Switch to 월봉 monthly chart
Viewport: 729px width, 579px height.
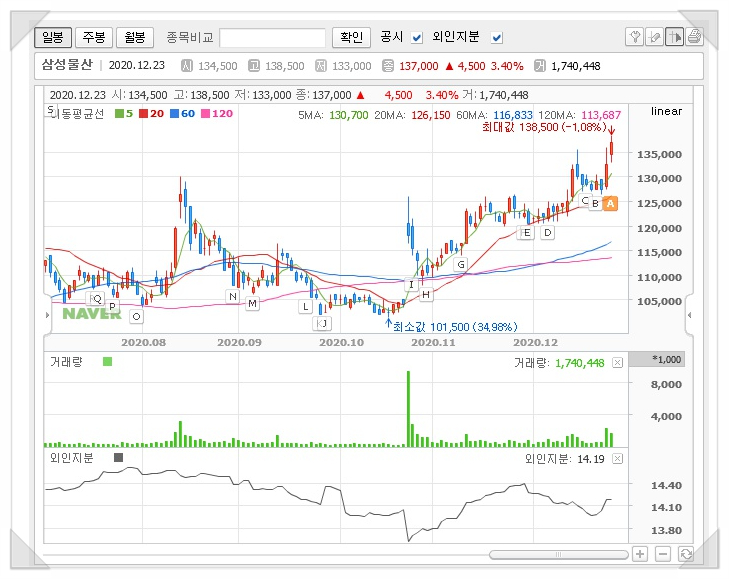coord(135,37)
